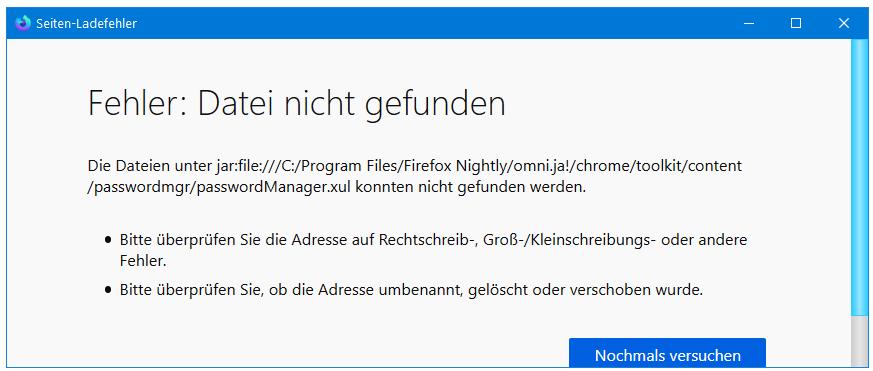Click the Nochmals versuchen button
The image size is (873, 371).
pyautogui.click(x=667, y=354)
